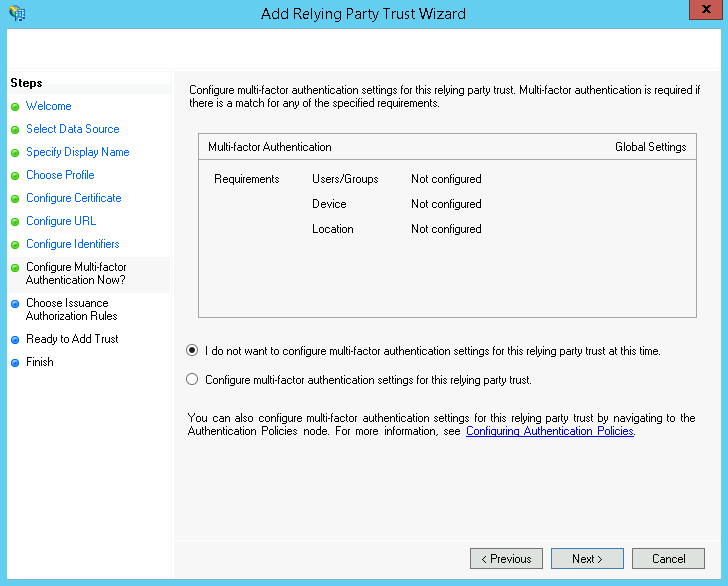Click green bullet beside Configure Identifiers
Image resolution: width=728 pixels, height=586 pixels.
point(15,245)
